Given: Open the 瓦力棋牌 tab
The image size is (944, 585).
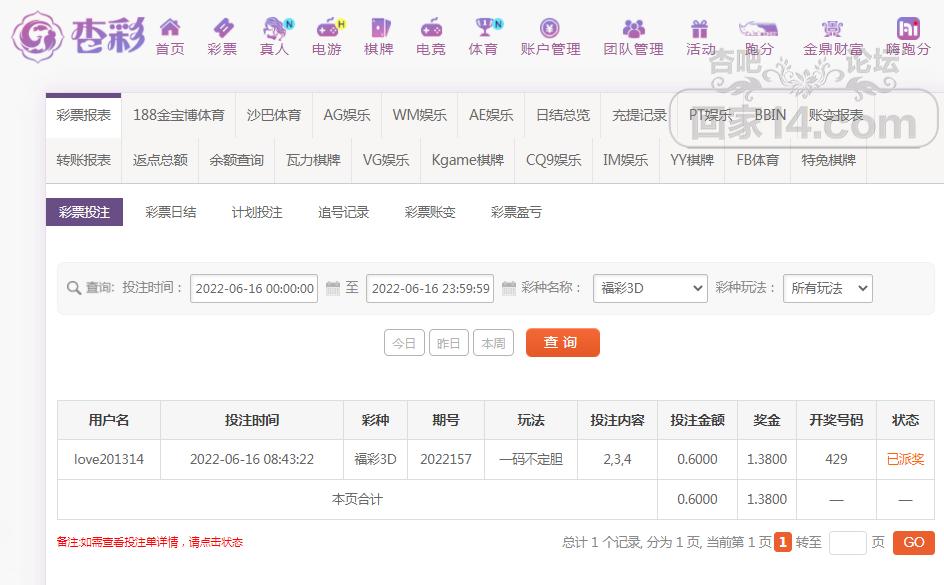Looking at the screenshot, I should (x=313, y=160).
